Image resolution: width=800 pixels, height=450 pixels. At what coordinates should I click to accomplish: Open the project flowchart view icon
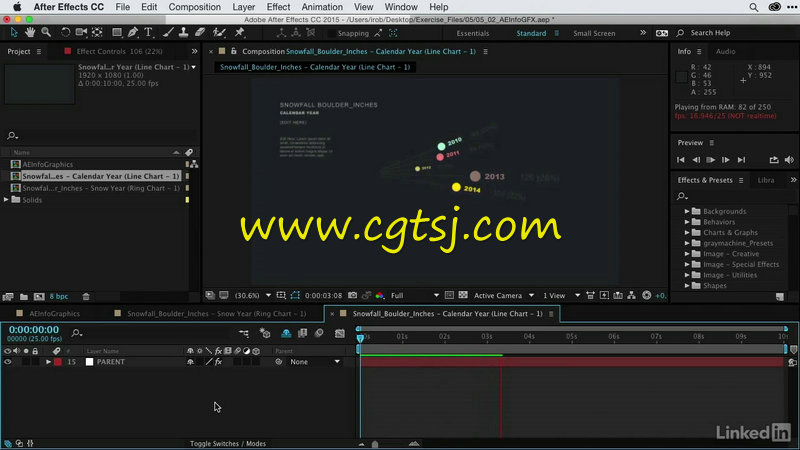pyautogui.click(x=194, y=164)
